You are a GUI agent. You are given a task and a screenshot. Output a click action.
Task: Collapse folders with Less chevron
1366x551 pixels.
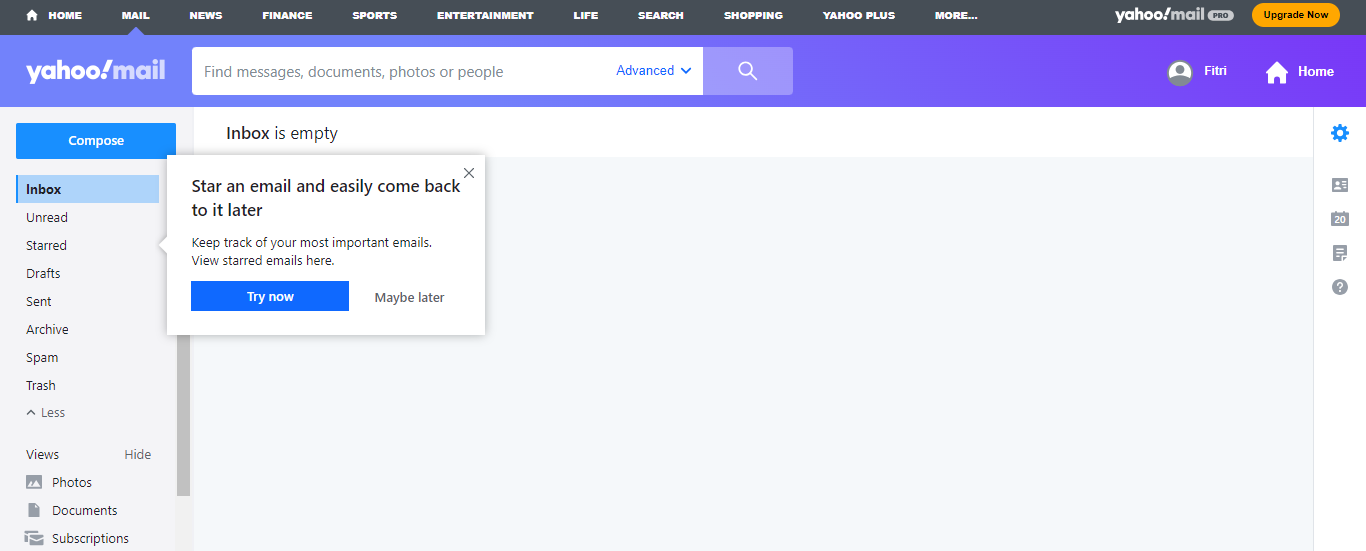coord(46,413)
